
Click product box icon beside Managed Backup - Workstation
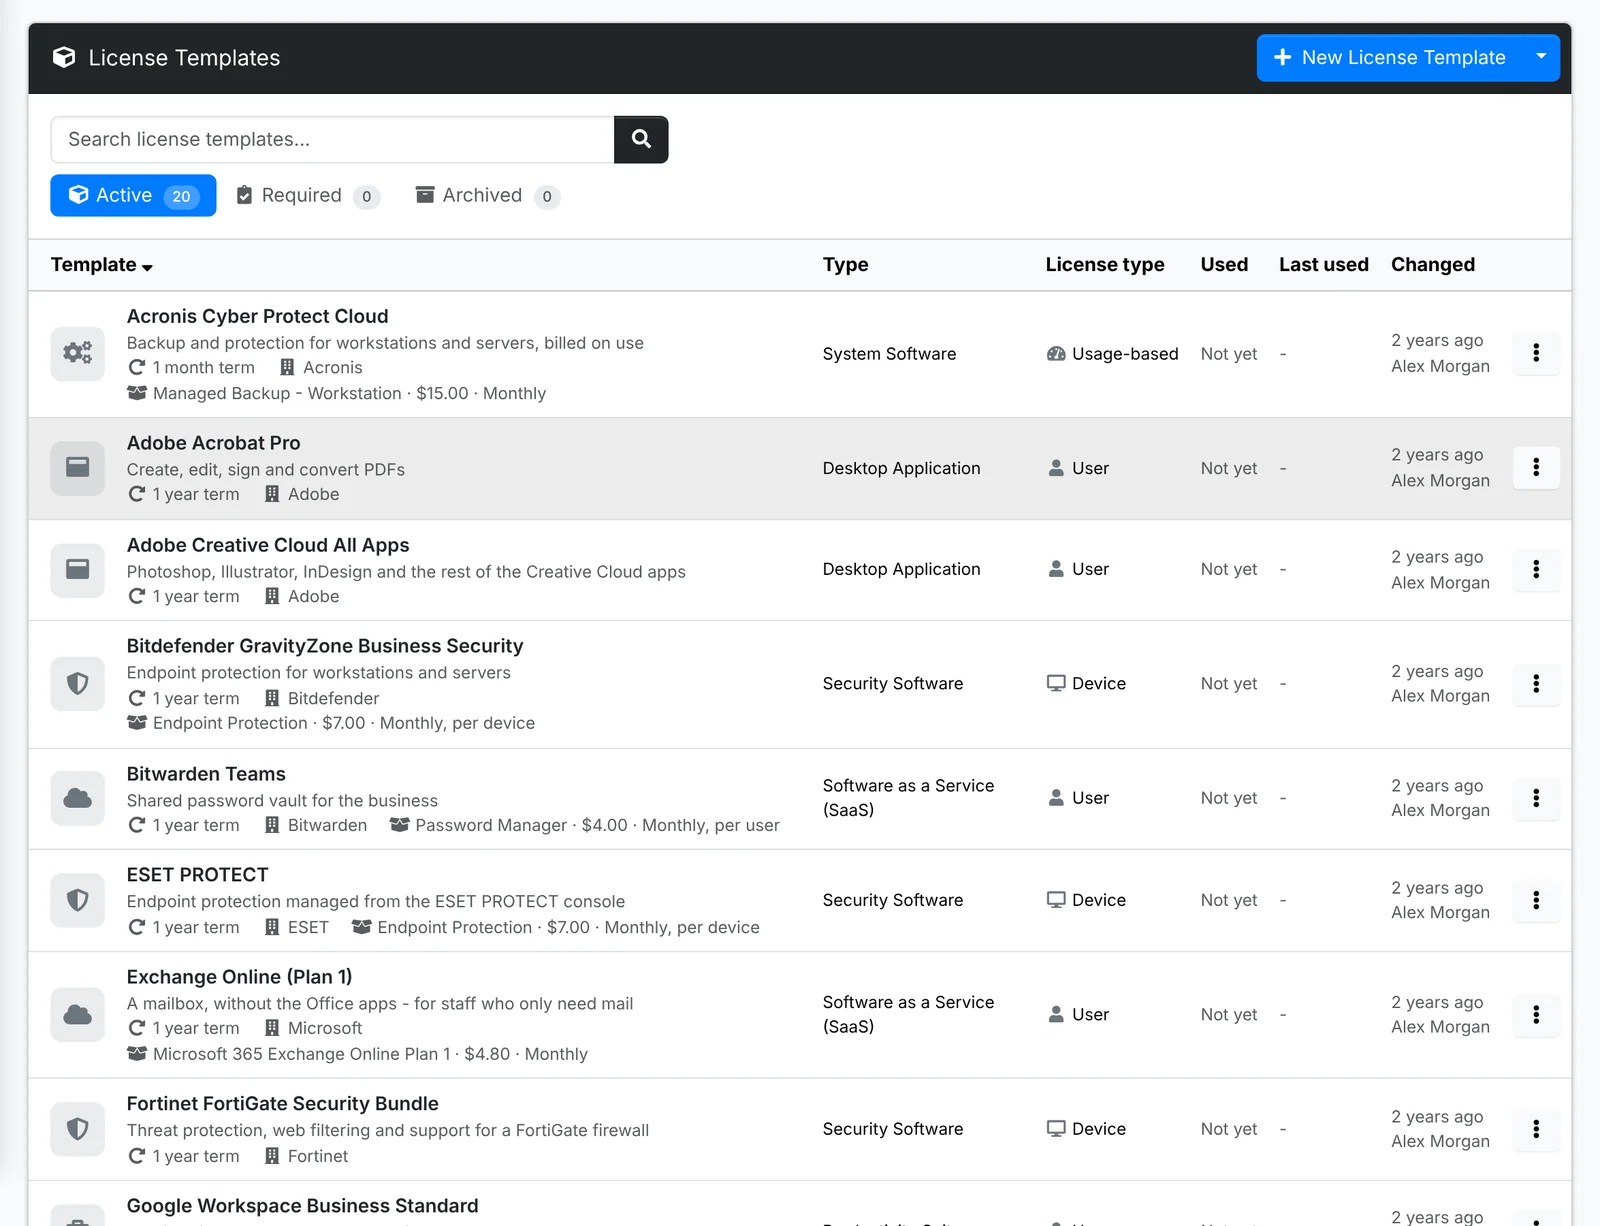(x=137, y=393)
